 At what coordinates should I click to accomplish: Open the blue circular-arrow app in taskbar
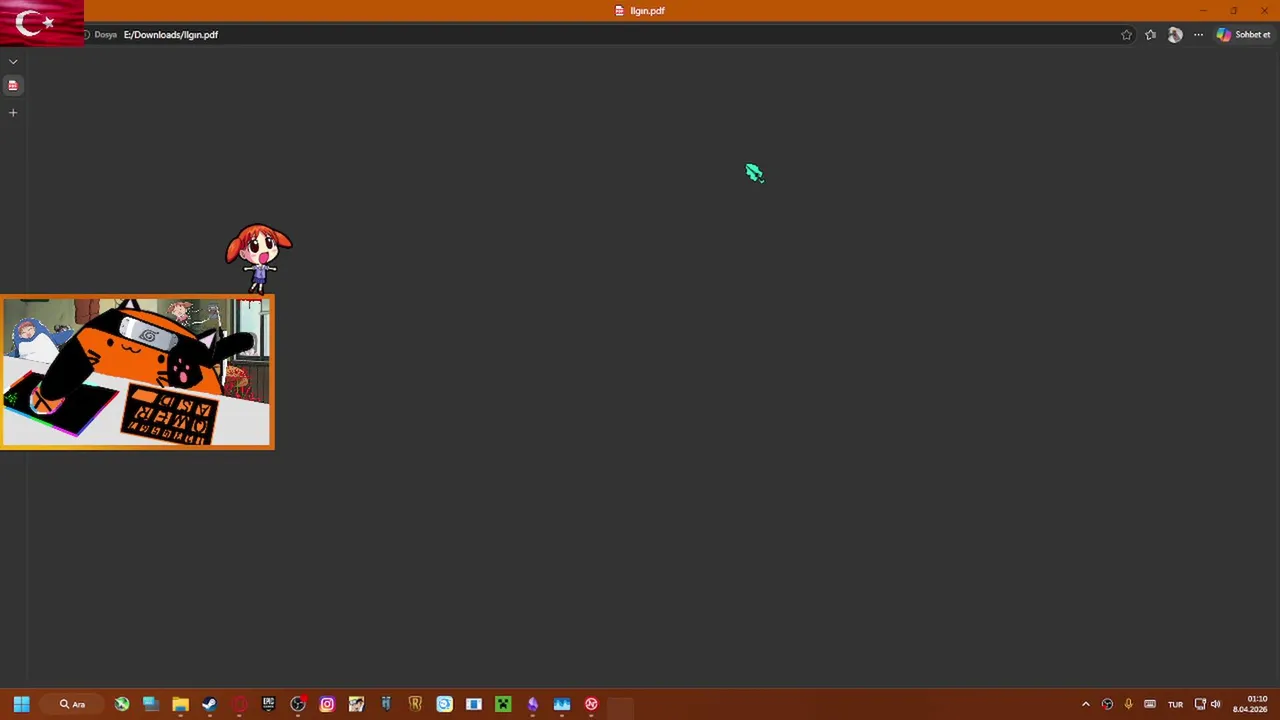pyautogui.click(x=444, y=704)
